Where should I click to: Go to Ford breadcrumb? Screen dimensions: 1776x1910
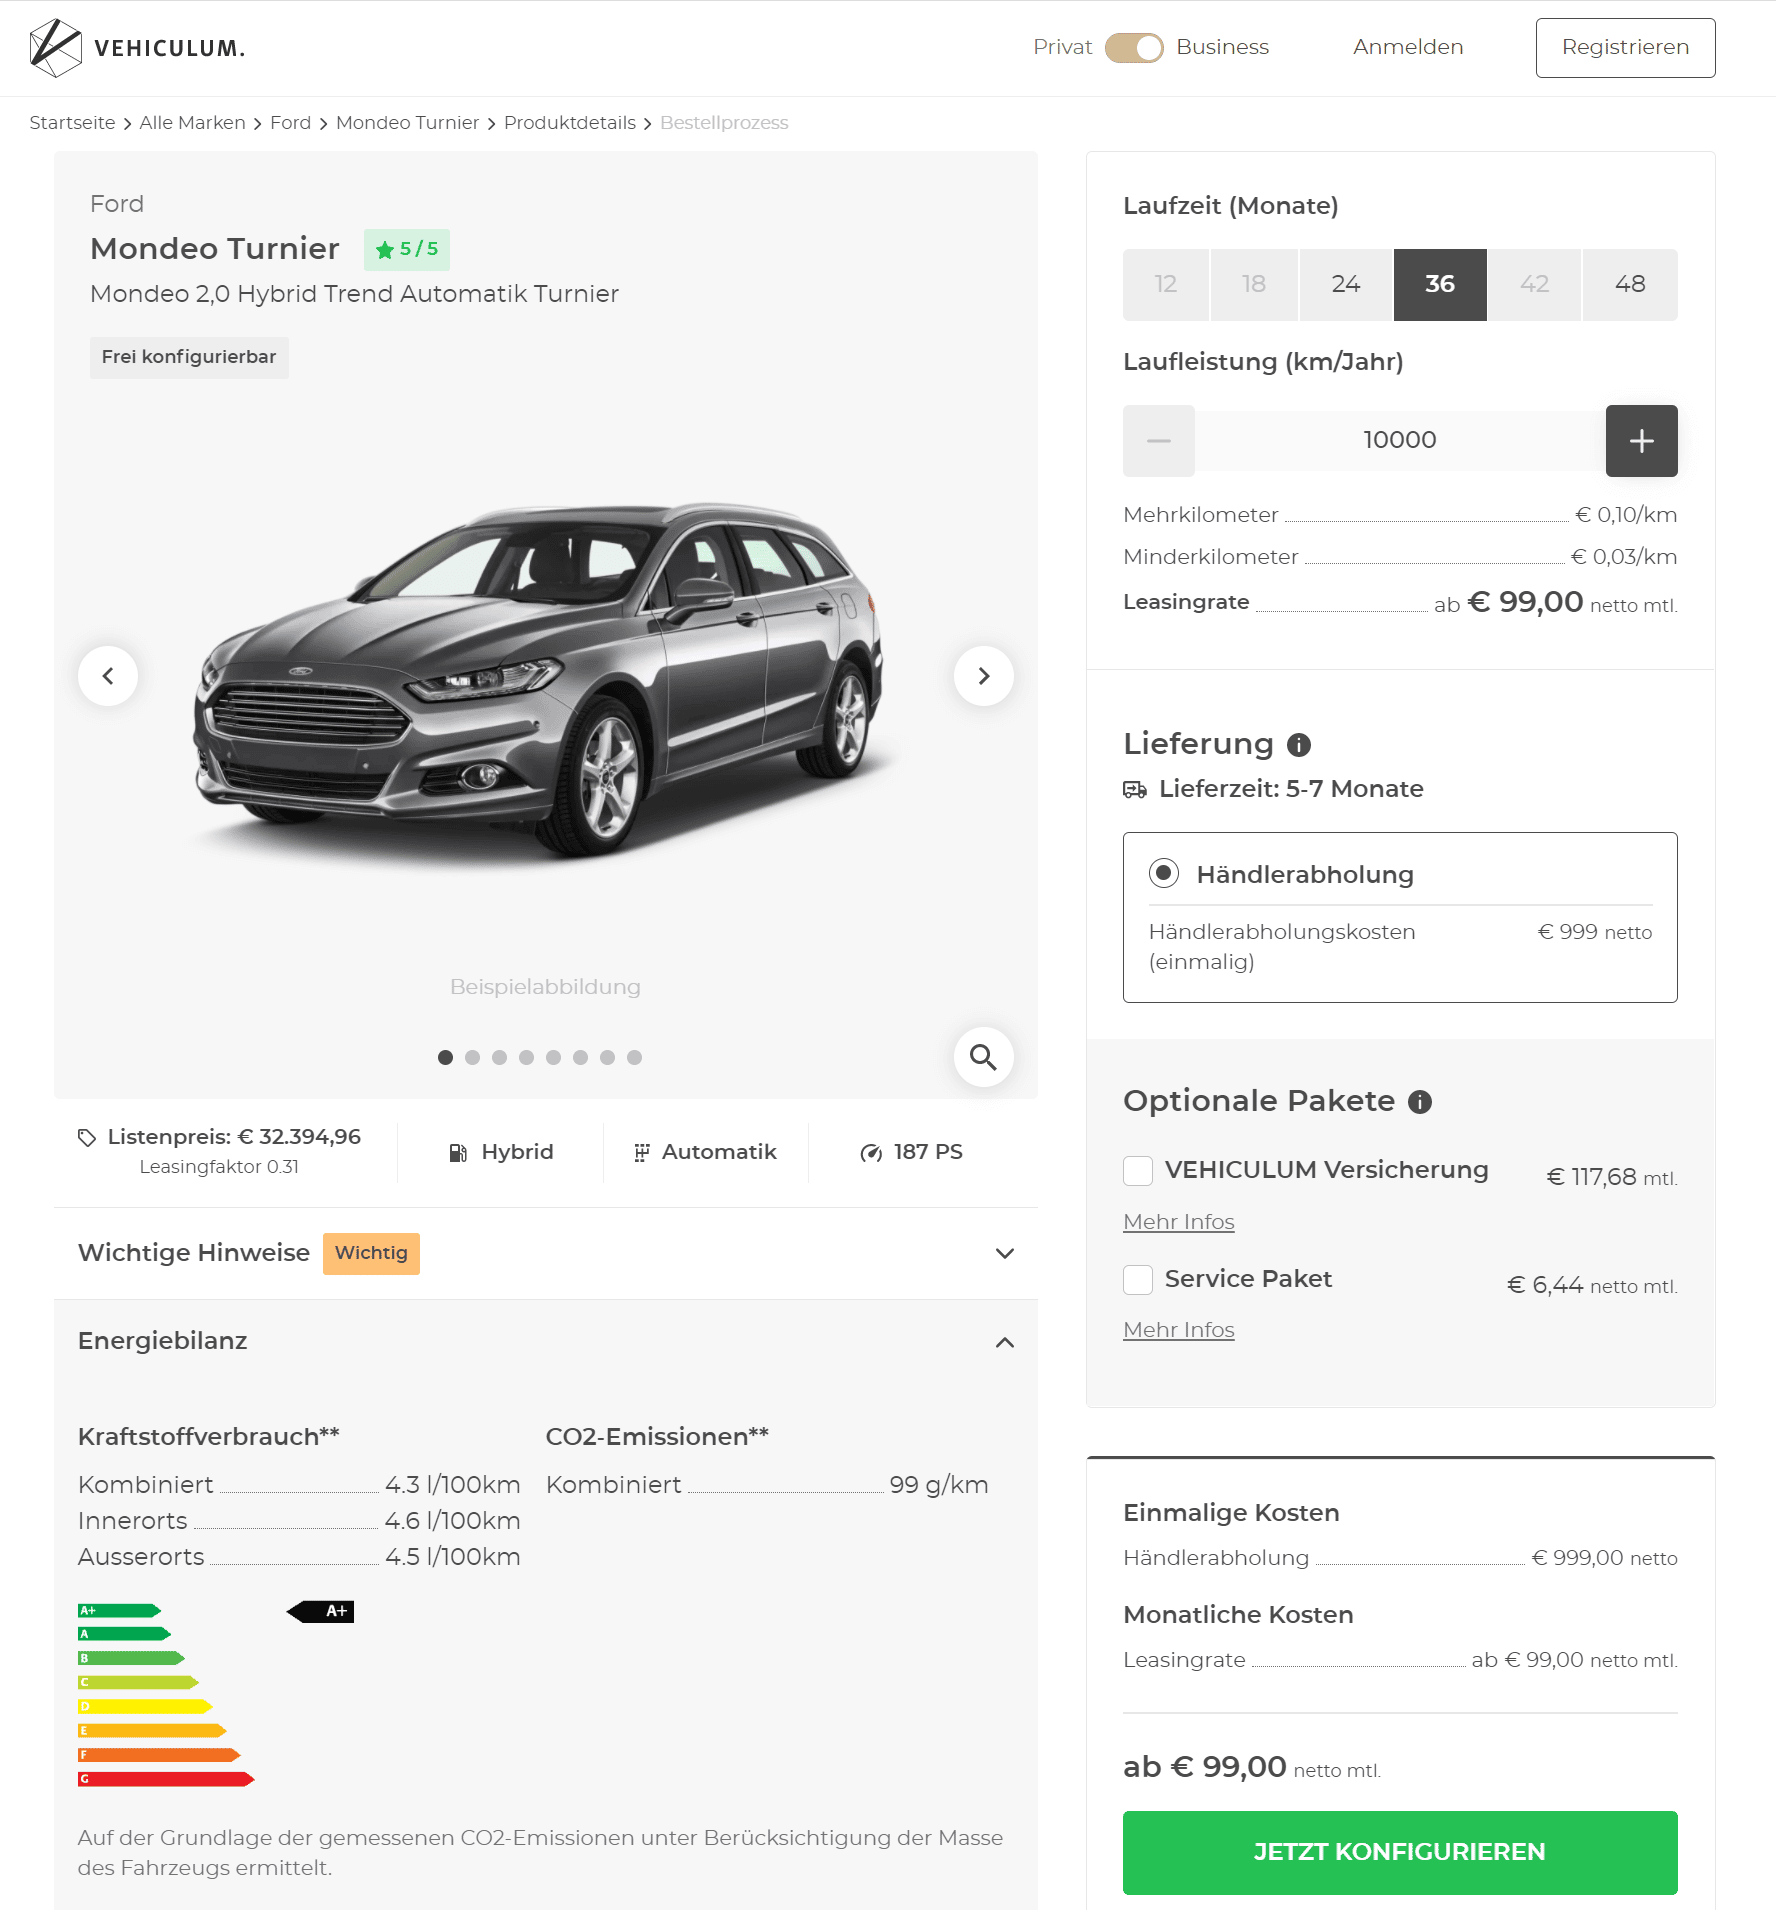click(290, 123)
